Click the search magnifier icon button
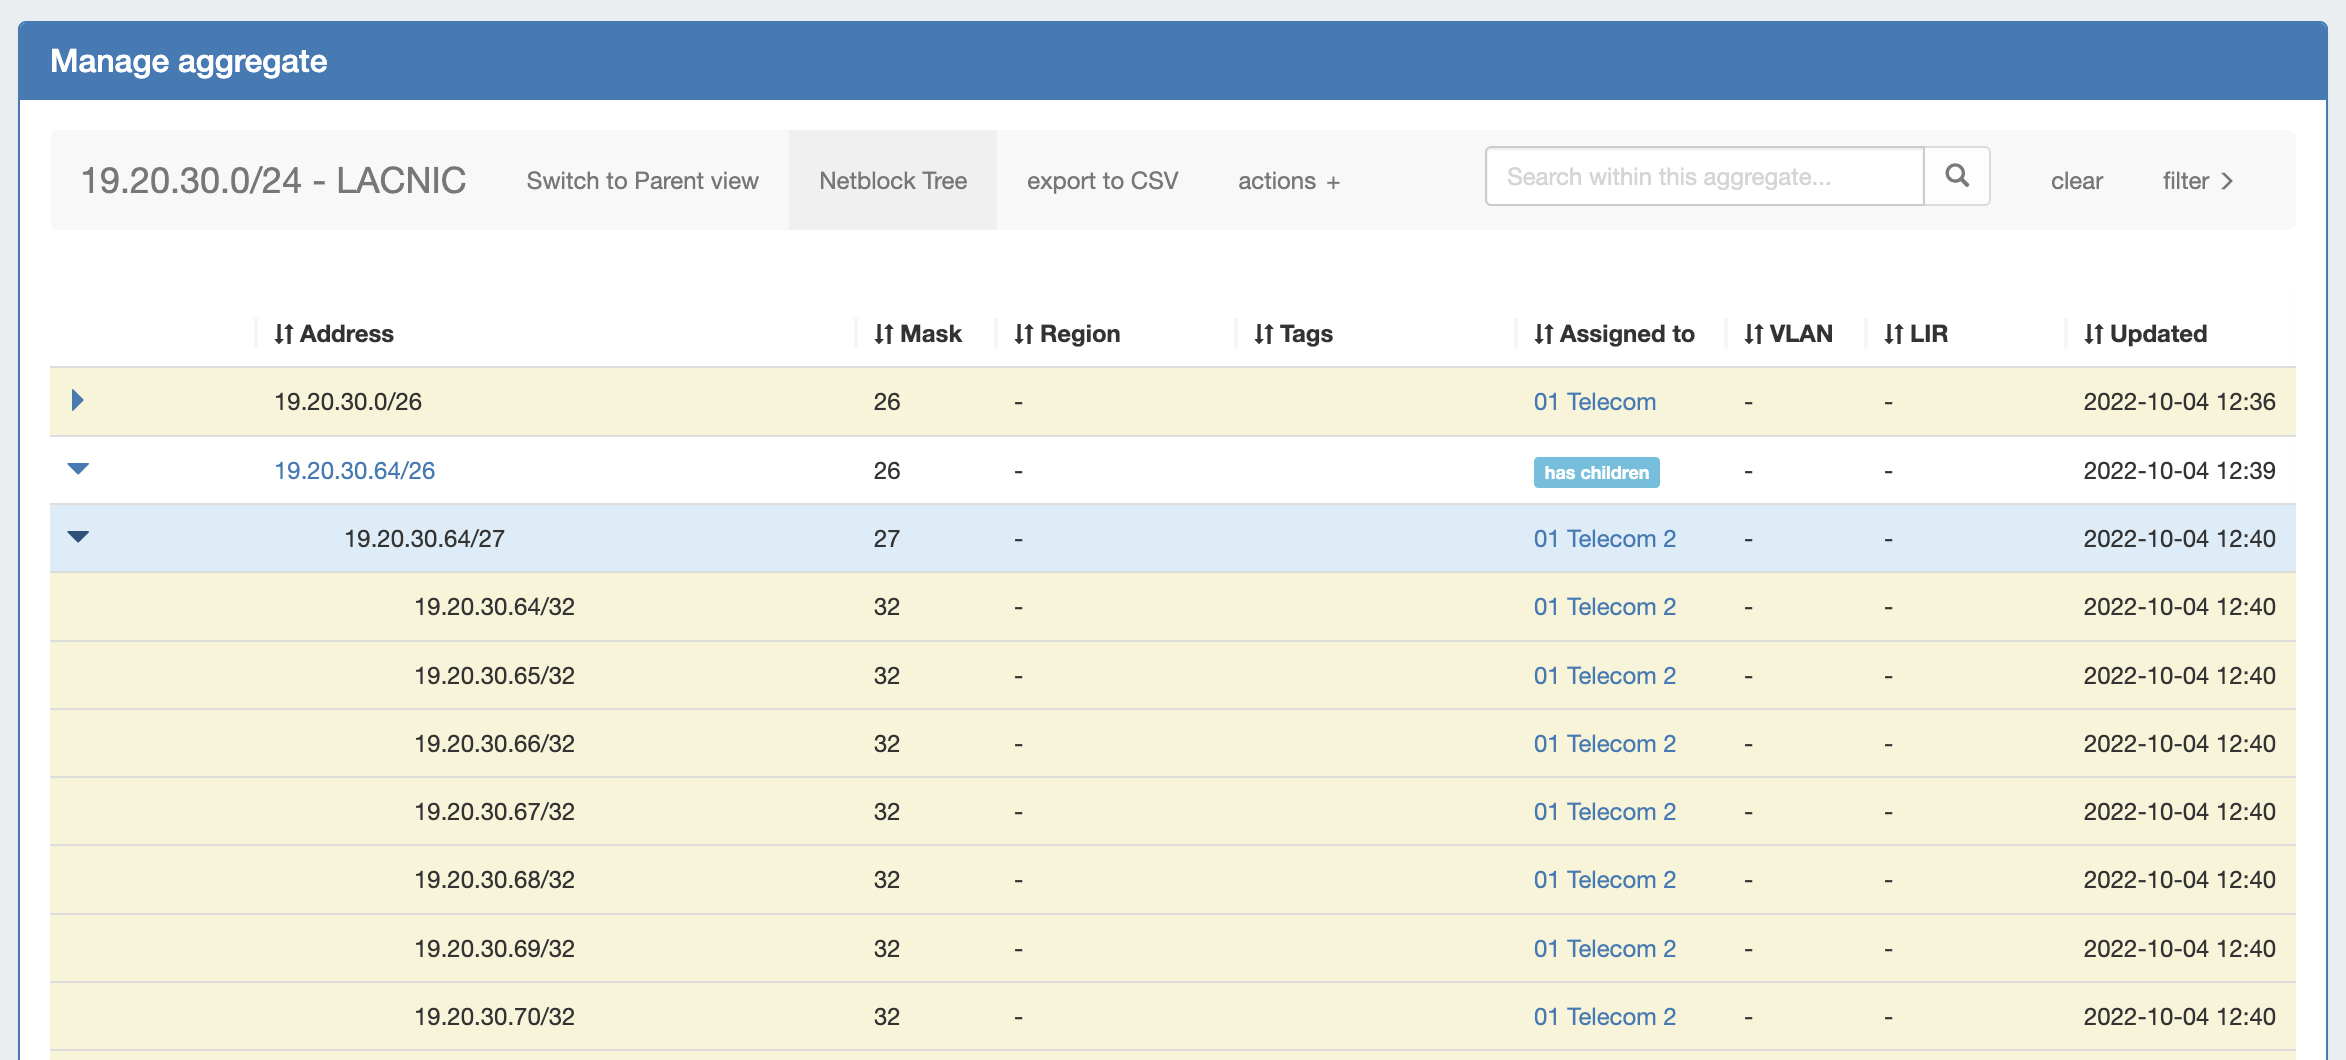 pos(1957,177)
